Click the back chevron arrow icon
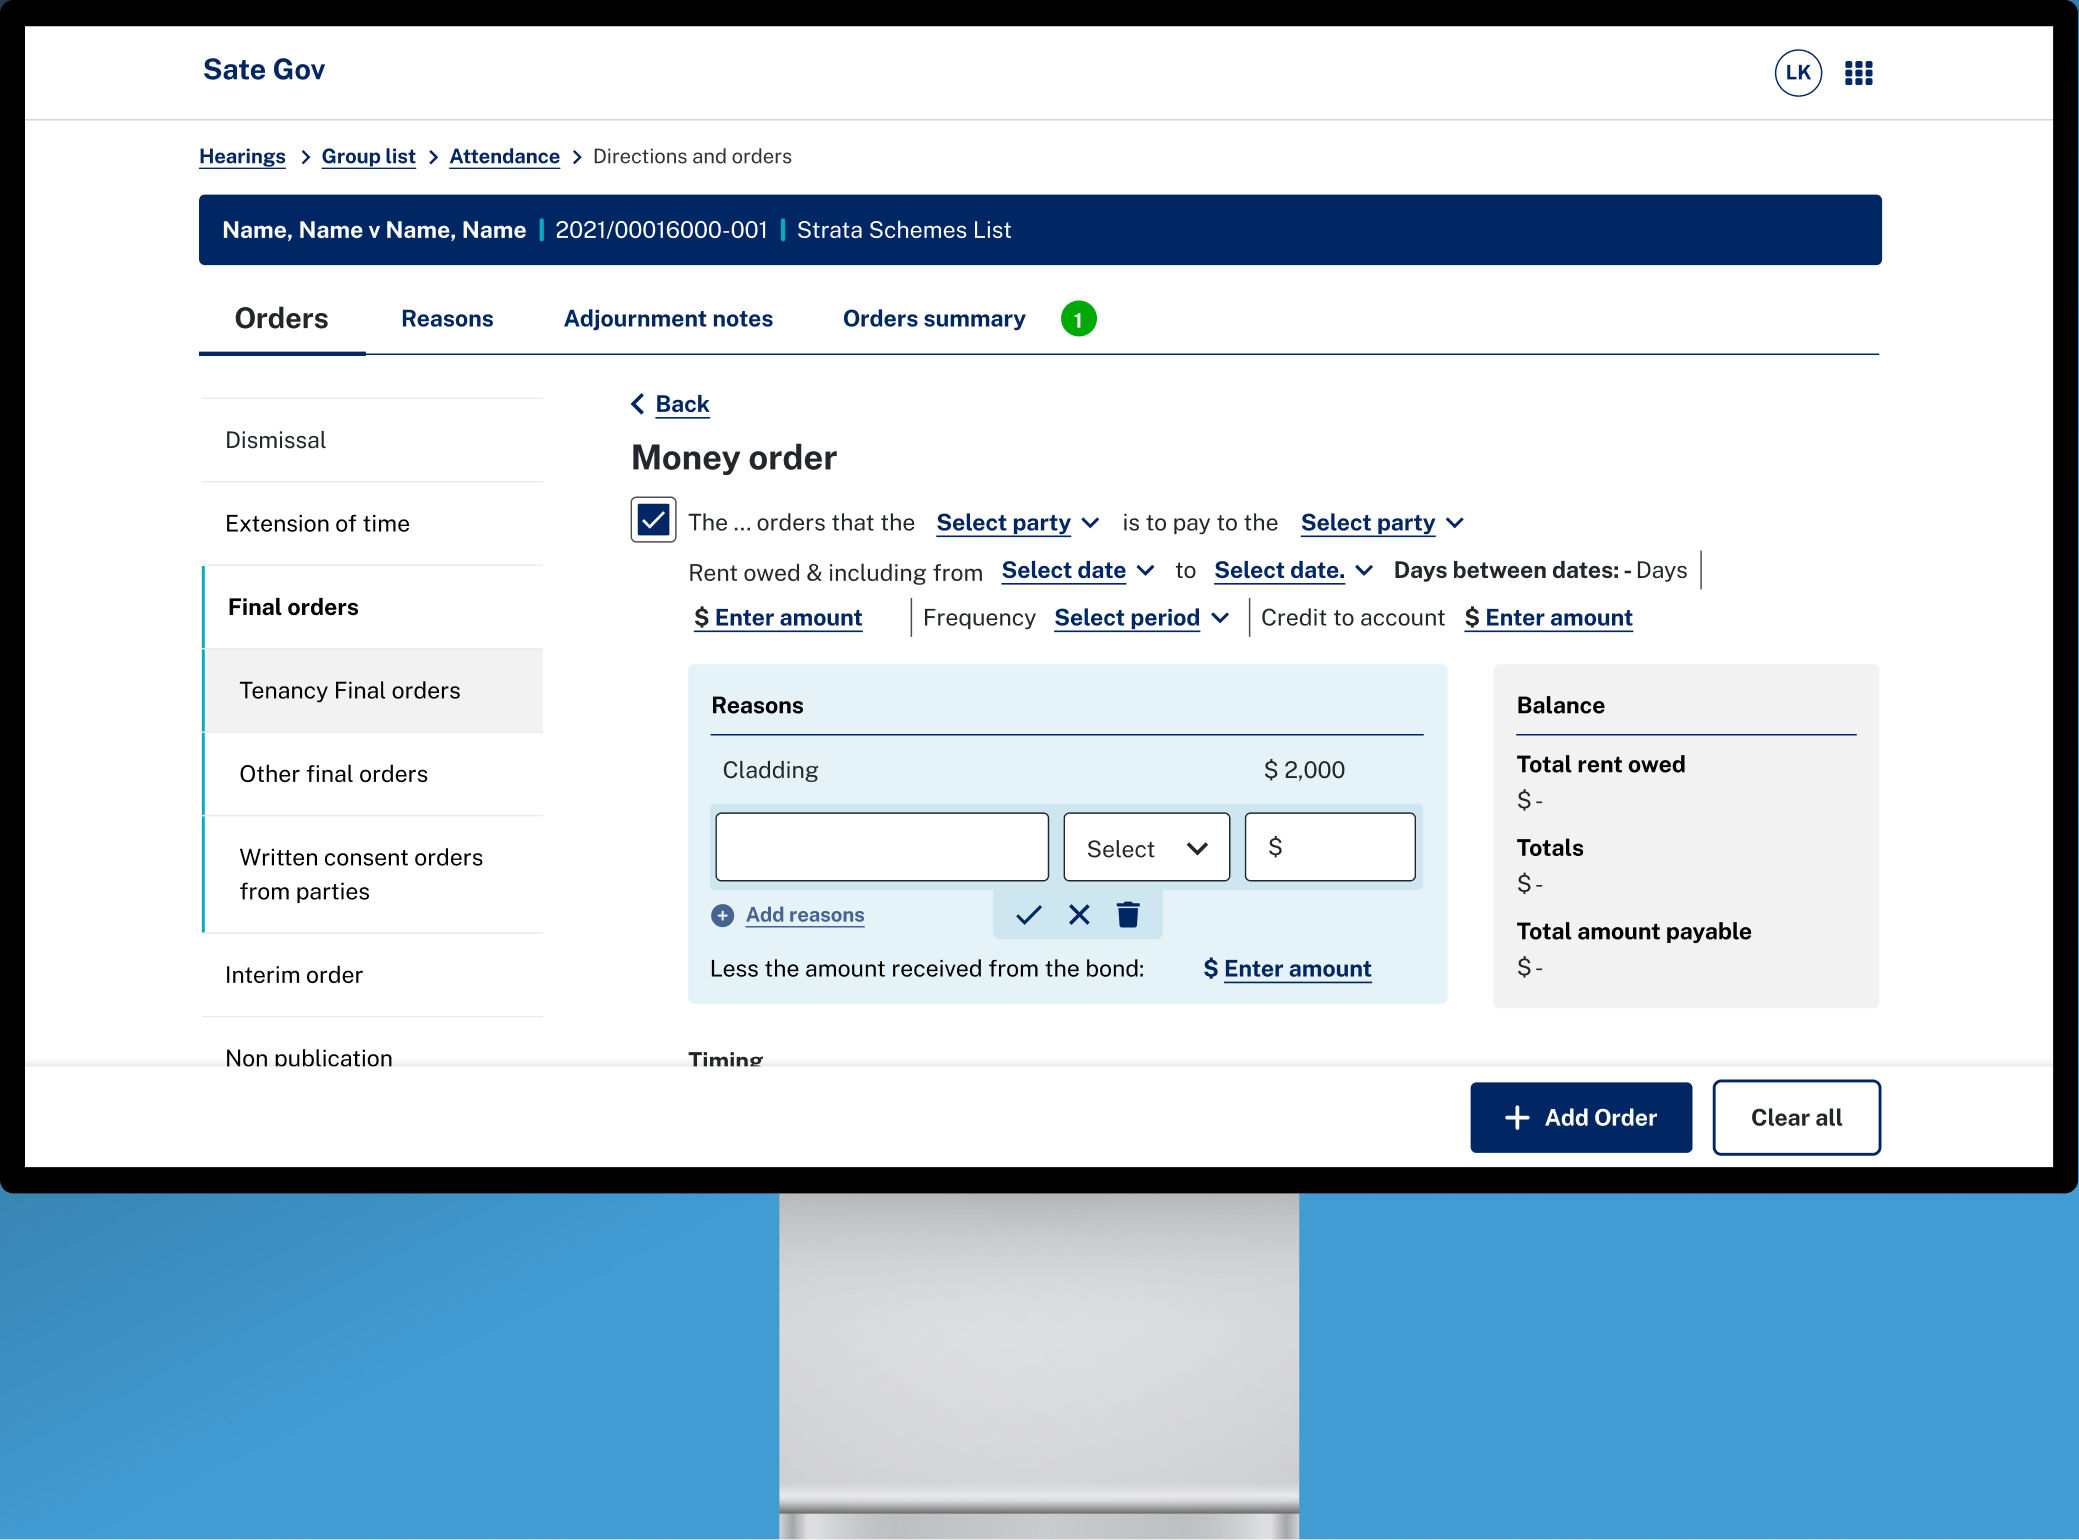The image size is (2079, 1540). [638, 404]
